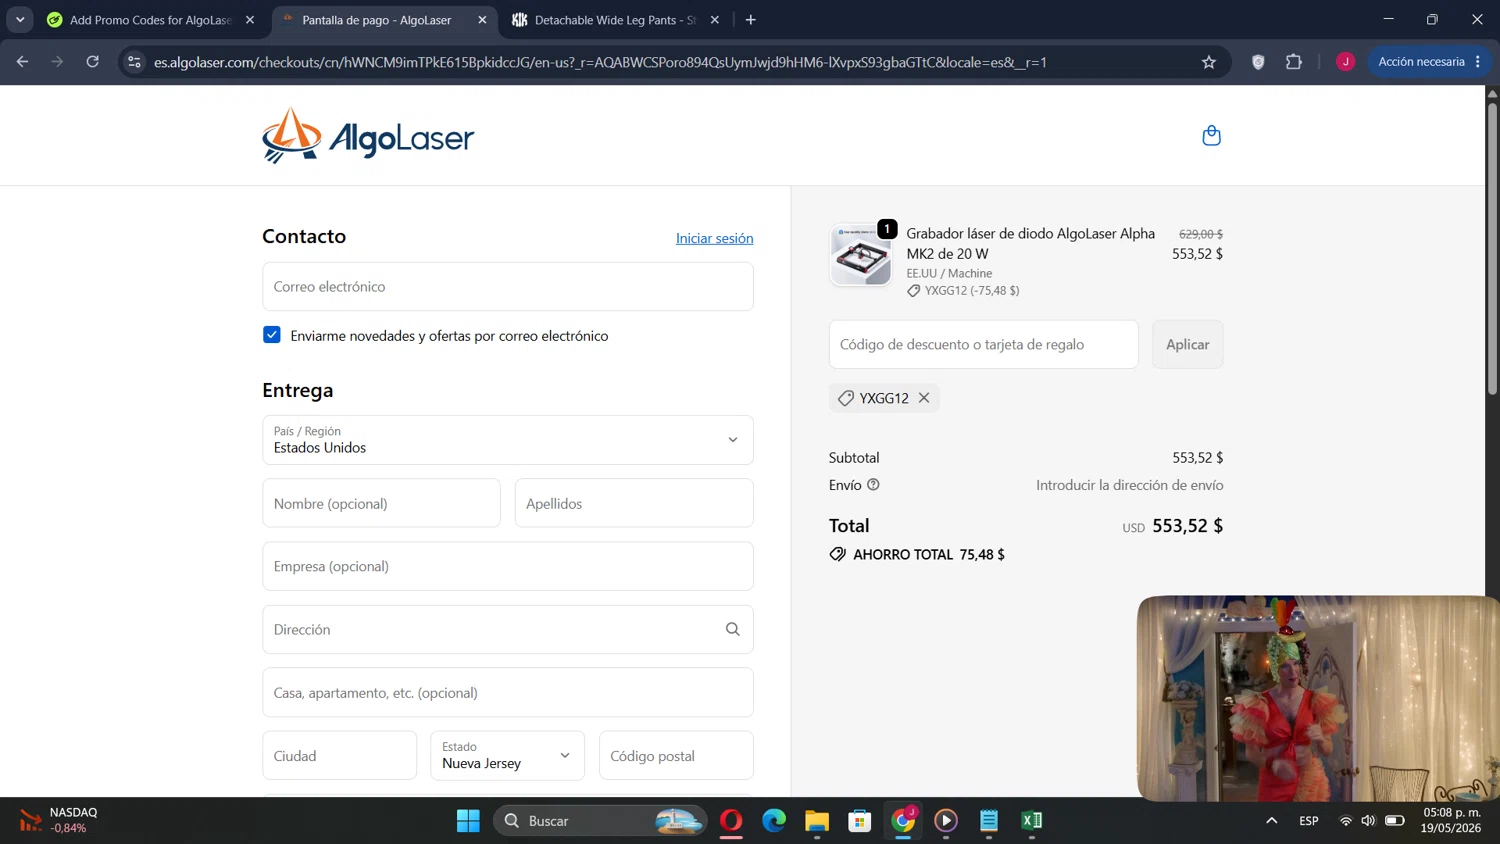This screenshot has width=1500, height=844.
Task: Close the Add Promo Codes tab
Action: pos(250,20)
